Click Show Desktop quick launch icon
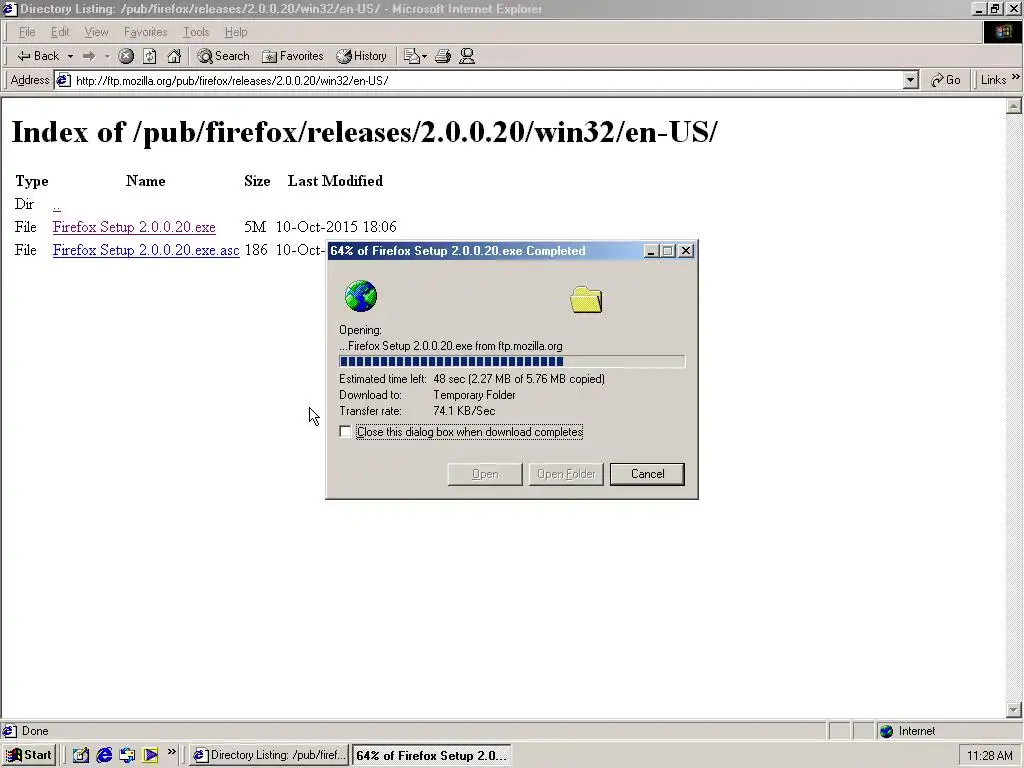Screen dimensions: 1024x768 point(80,755)
